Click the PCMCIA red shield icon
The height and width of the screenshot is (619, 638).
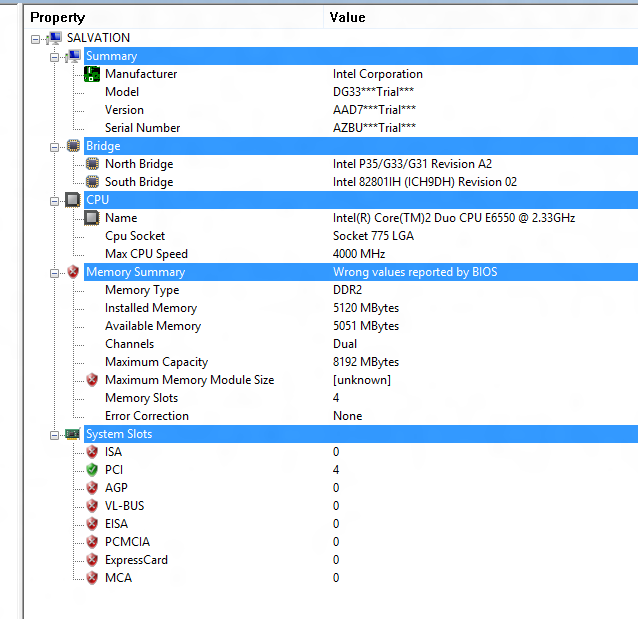click(x=92, y=542)
